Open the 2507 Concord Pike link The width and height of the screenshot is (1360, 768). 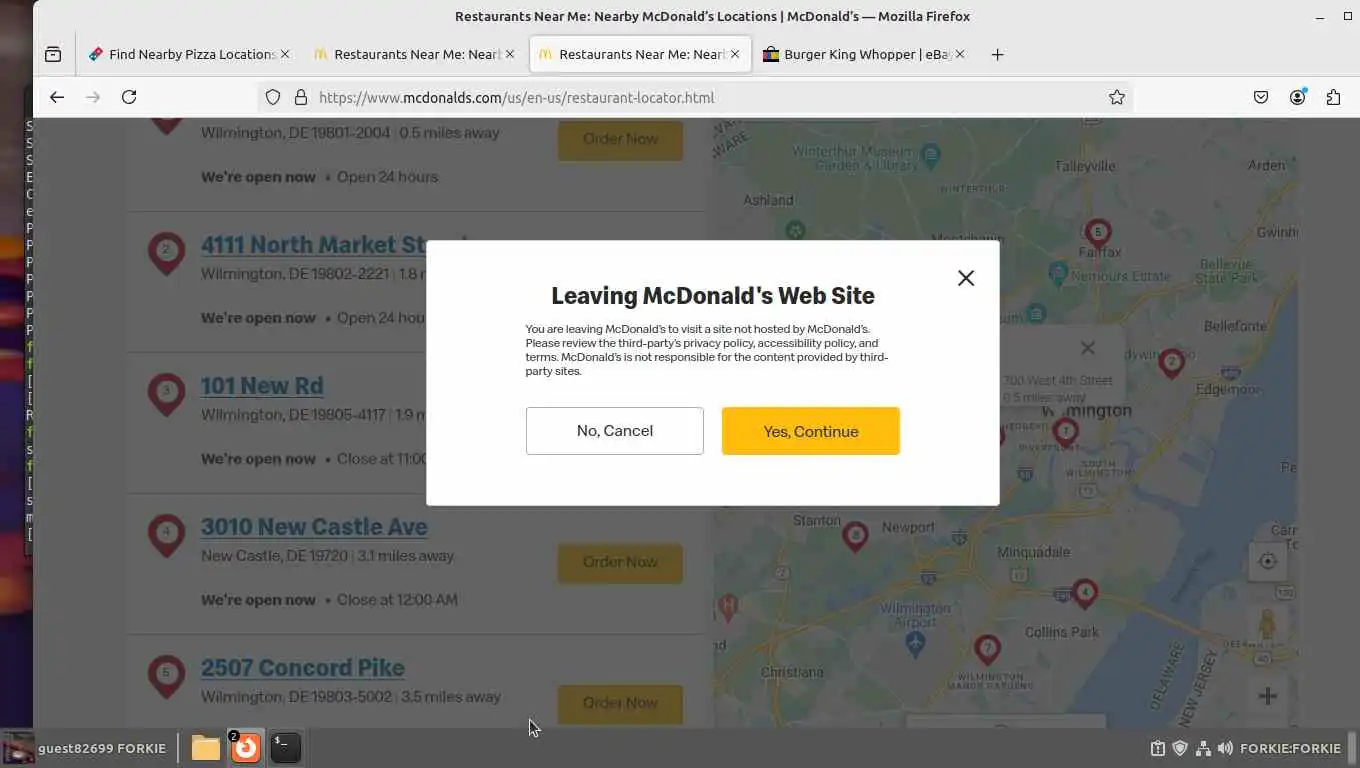click(x=302, y=667)
